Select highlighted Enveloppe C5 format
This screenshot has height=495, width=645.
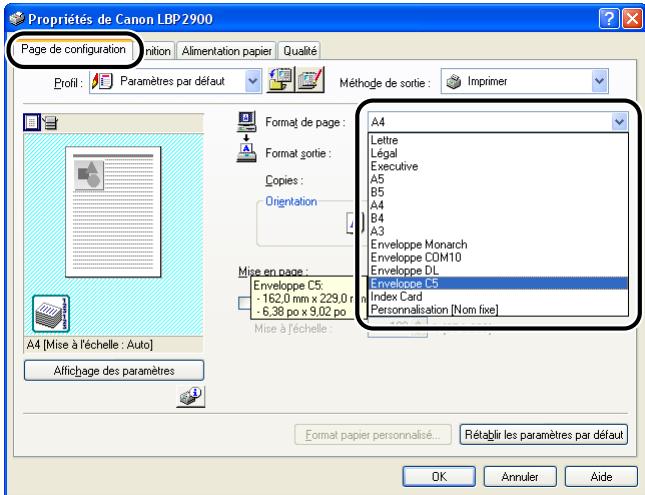(x=498, y=284)
